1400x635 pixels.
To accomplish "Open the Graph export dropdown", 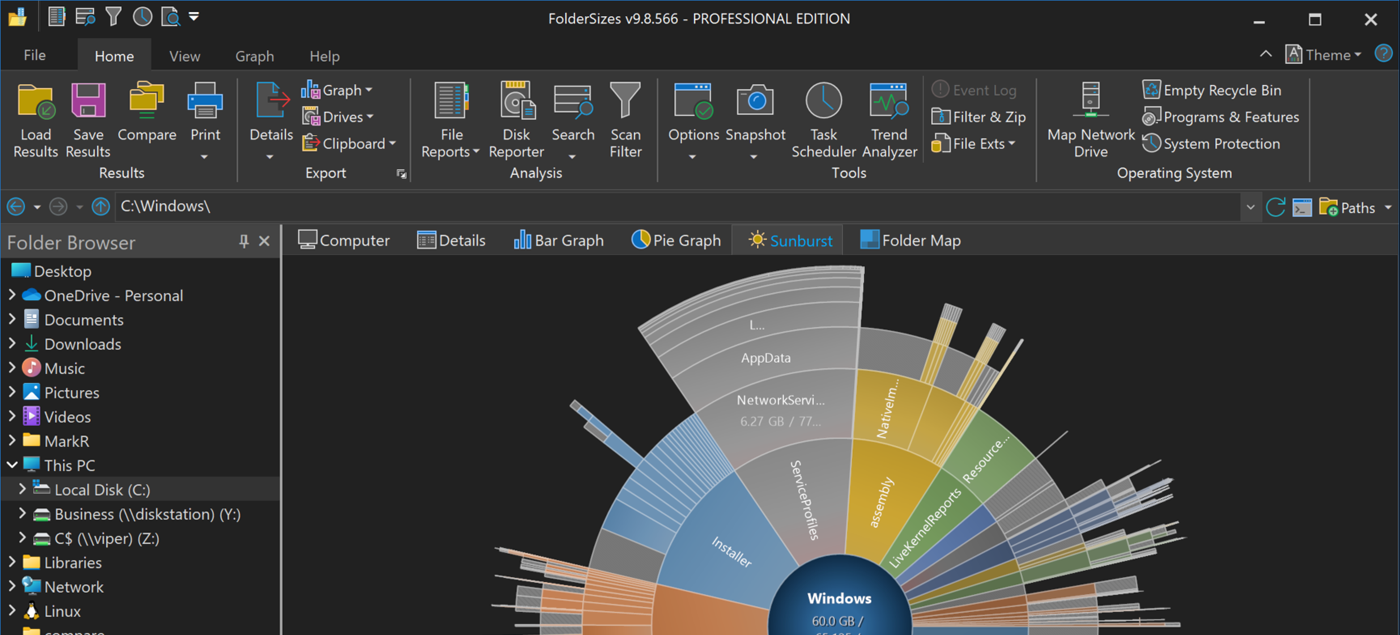I will pyautogui.click(x=337, y=90).
